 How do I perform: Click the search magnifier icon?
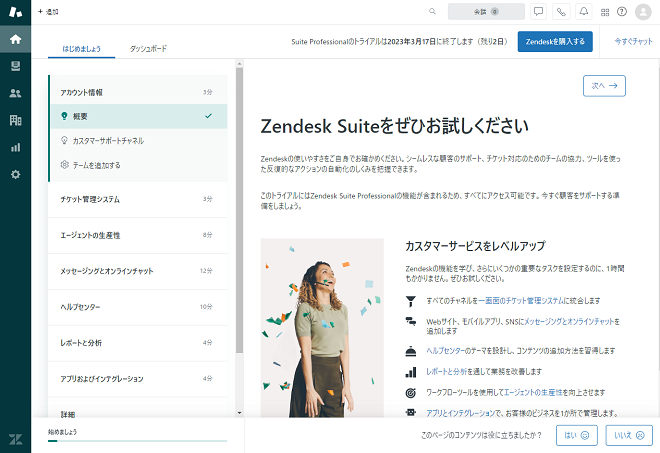432,11
